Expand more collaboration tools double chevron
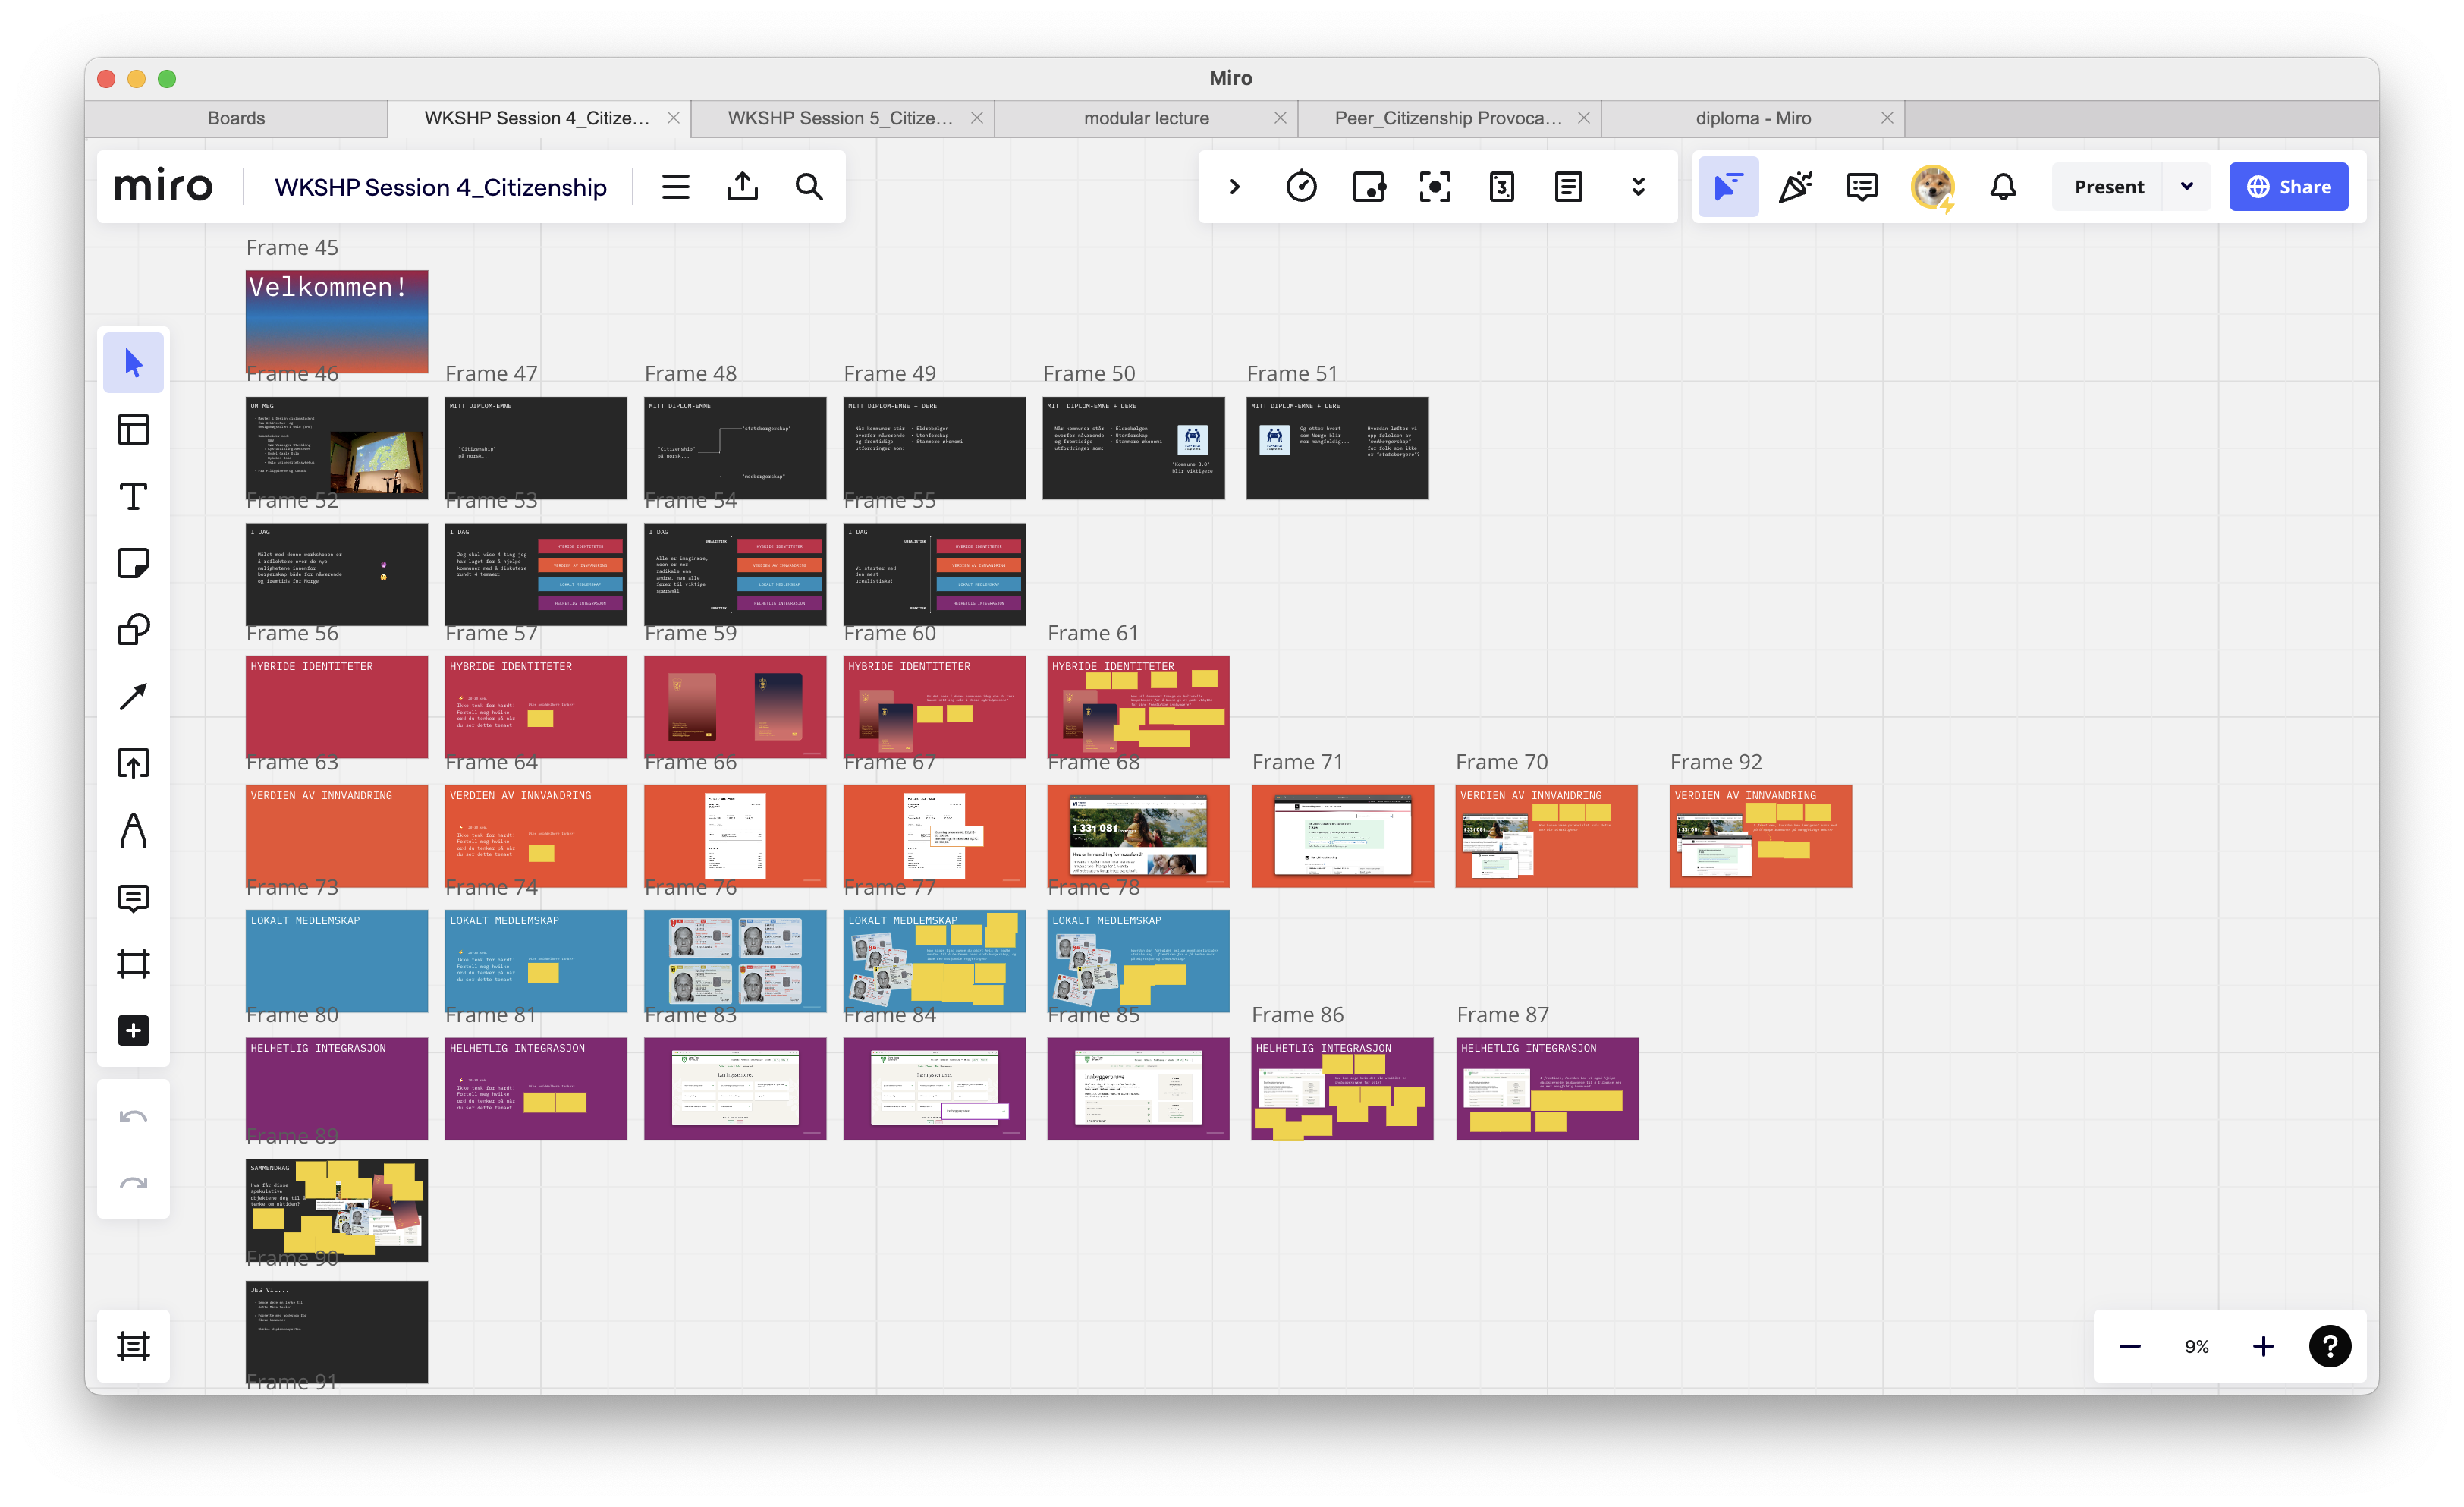 [1638, 187]
